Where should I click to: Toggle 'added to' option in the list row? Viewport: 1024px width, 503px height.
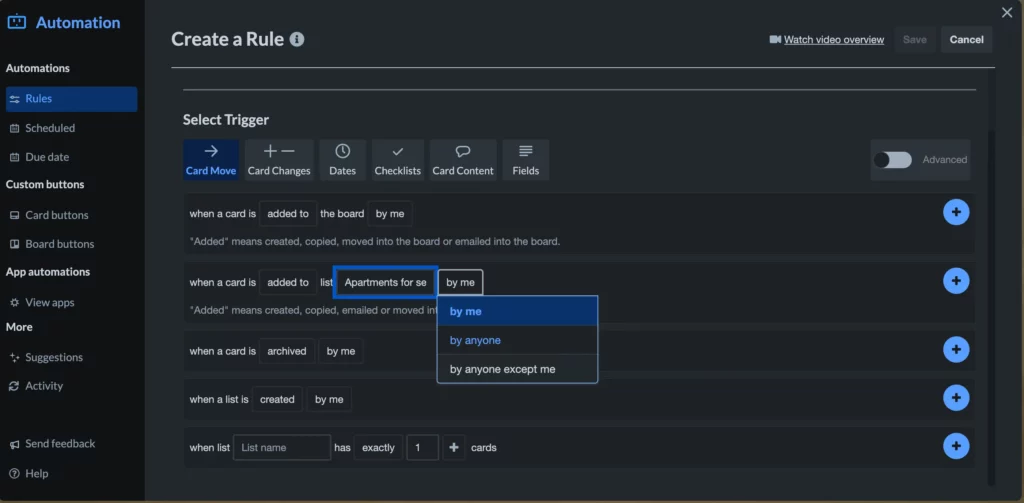[x=288, y=282]
